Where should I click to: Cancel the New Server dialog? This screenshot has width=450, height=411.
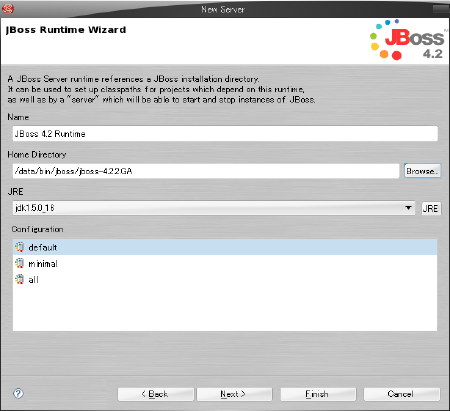(402, 394)
